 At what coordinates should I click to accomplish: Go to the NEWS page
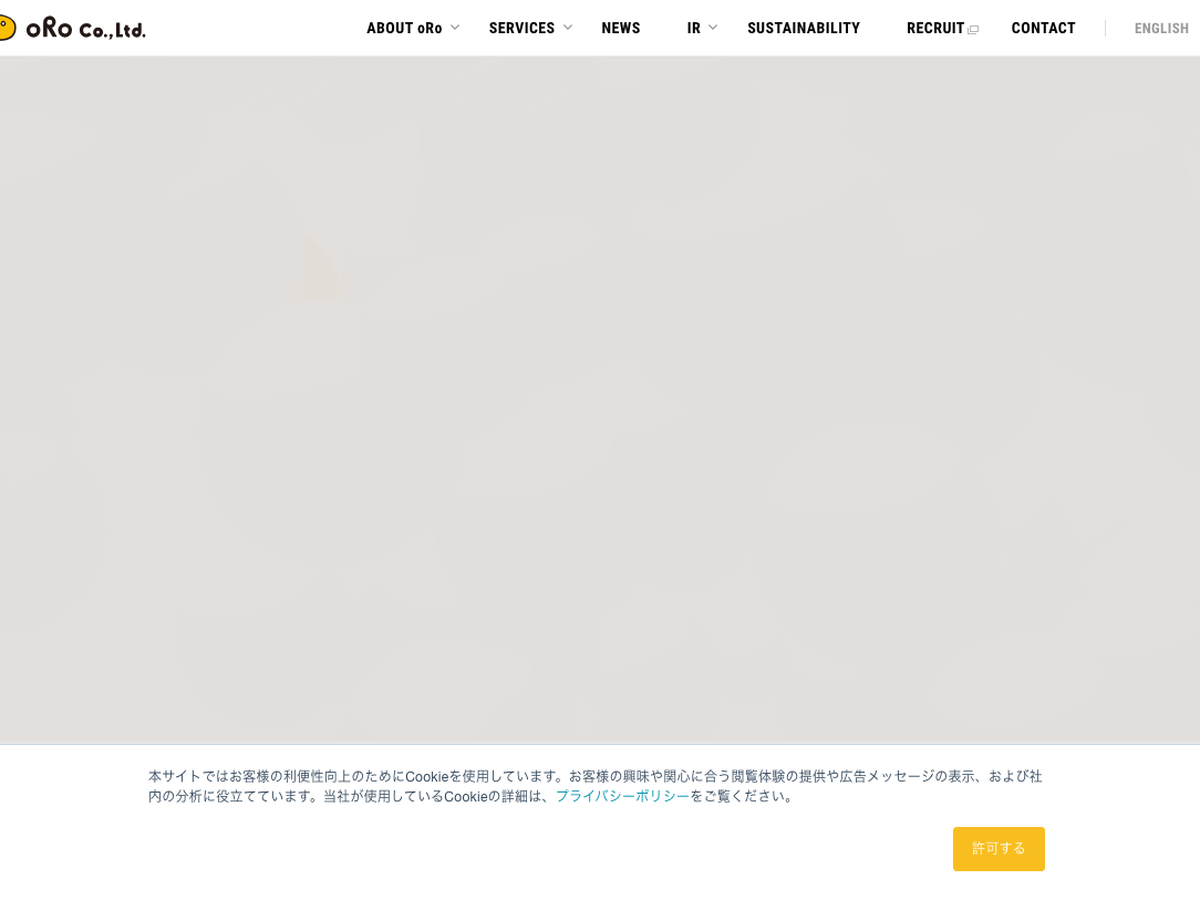[620, 28]
